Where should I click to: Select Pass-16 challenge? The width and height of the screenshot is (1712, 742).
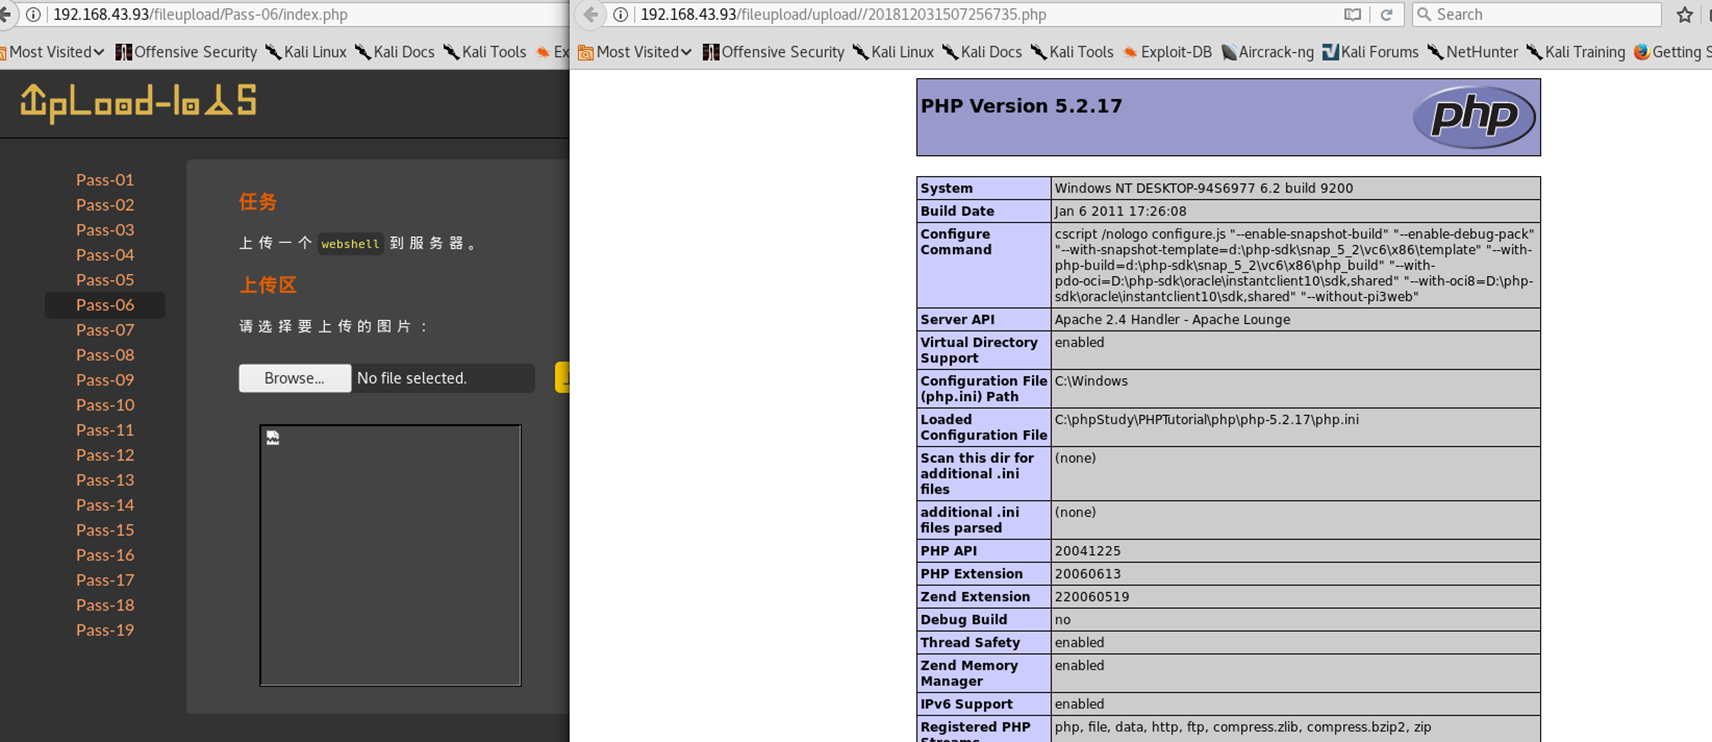[105, 555]
